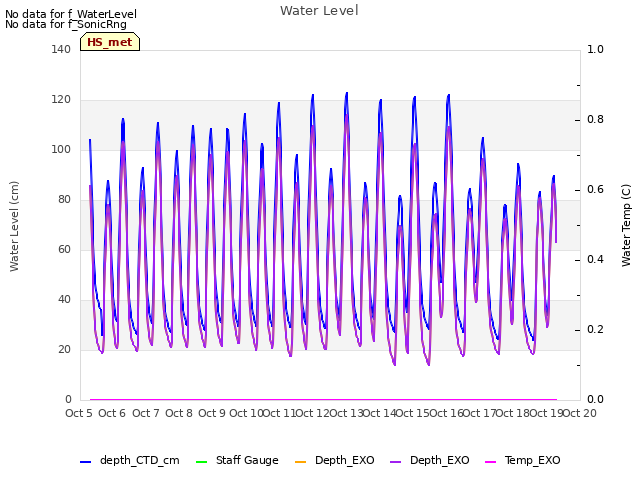Image resolution: width=640 pixels, height=480 pixels.
Task: Click the 0.2 tick on right axis
Action: pyautogui.click(x=595, y=329)
